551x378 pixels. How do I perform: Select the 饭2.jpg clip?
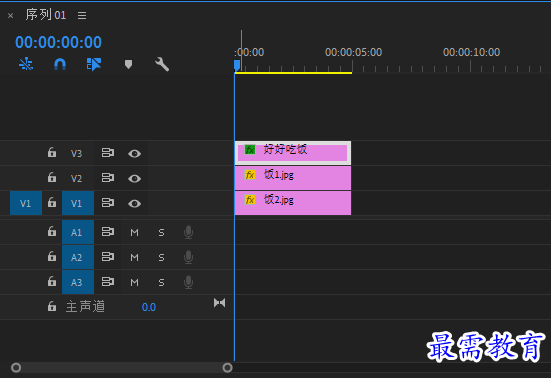(x=293, y=203)
